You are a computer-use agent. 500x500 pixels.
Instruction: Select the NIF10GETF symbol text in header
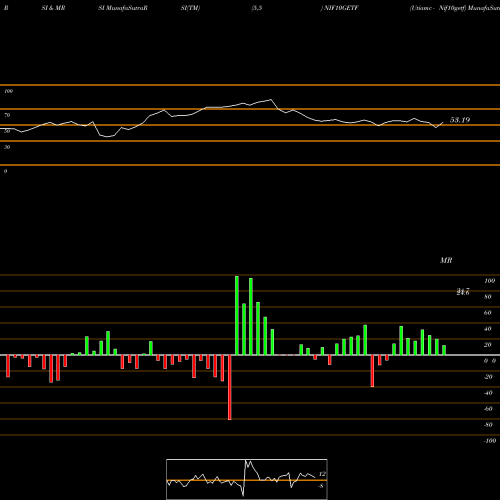point(341,8)
